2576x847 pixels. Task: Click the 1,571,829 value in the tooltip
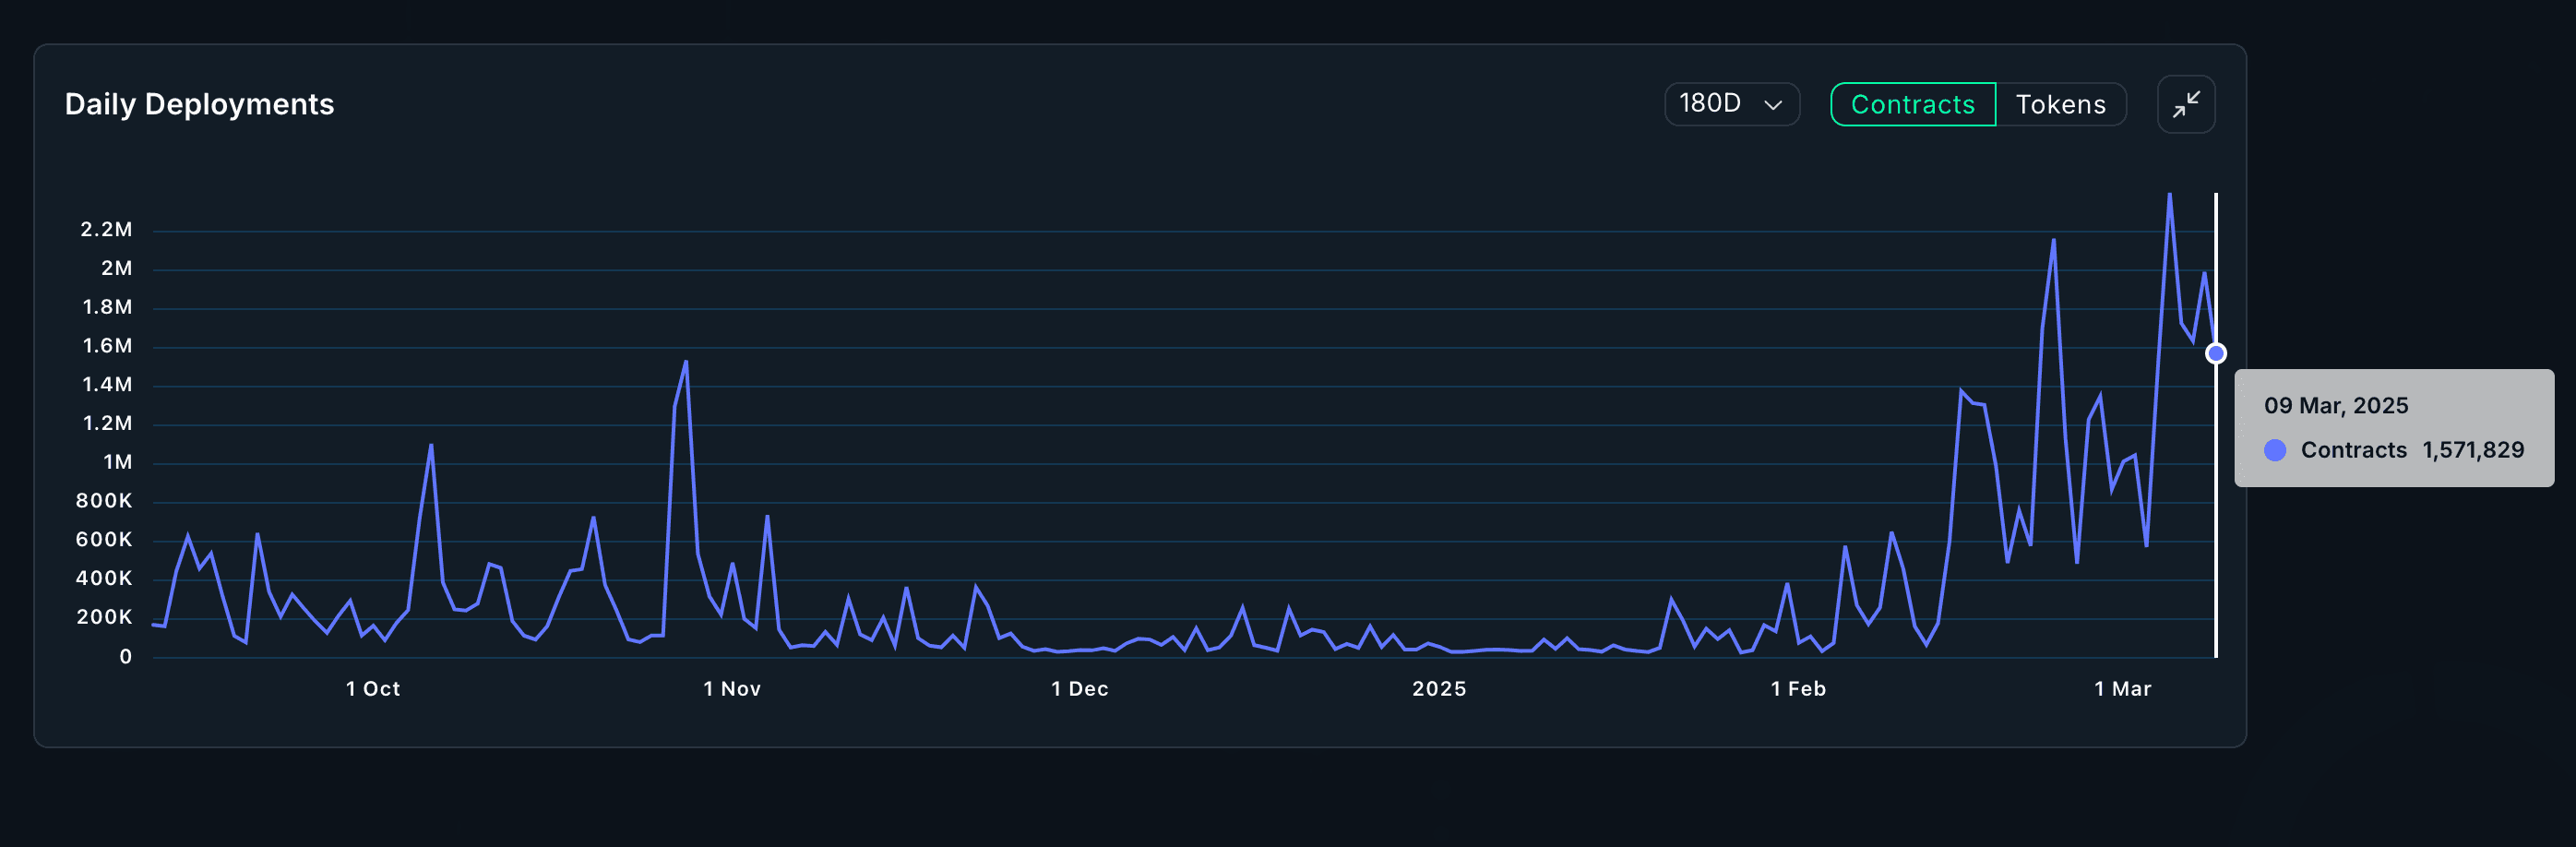[x=2472, y=450]
